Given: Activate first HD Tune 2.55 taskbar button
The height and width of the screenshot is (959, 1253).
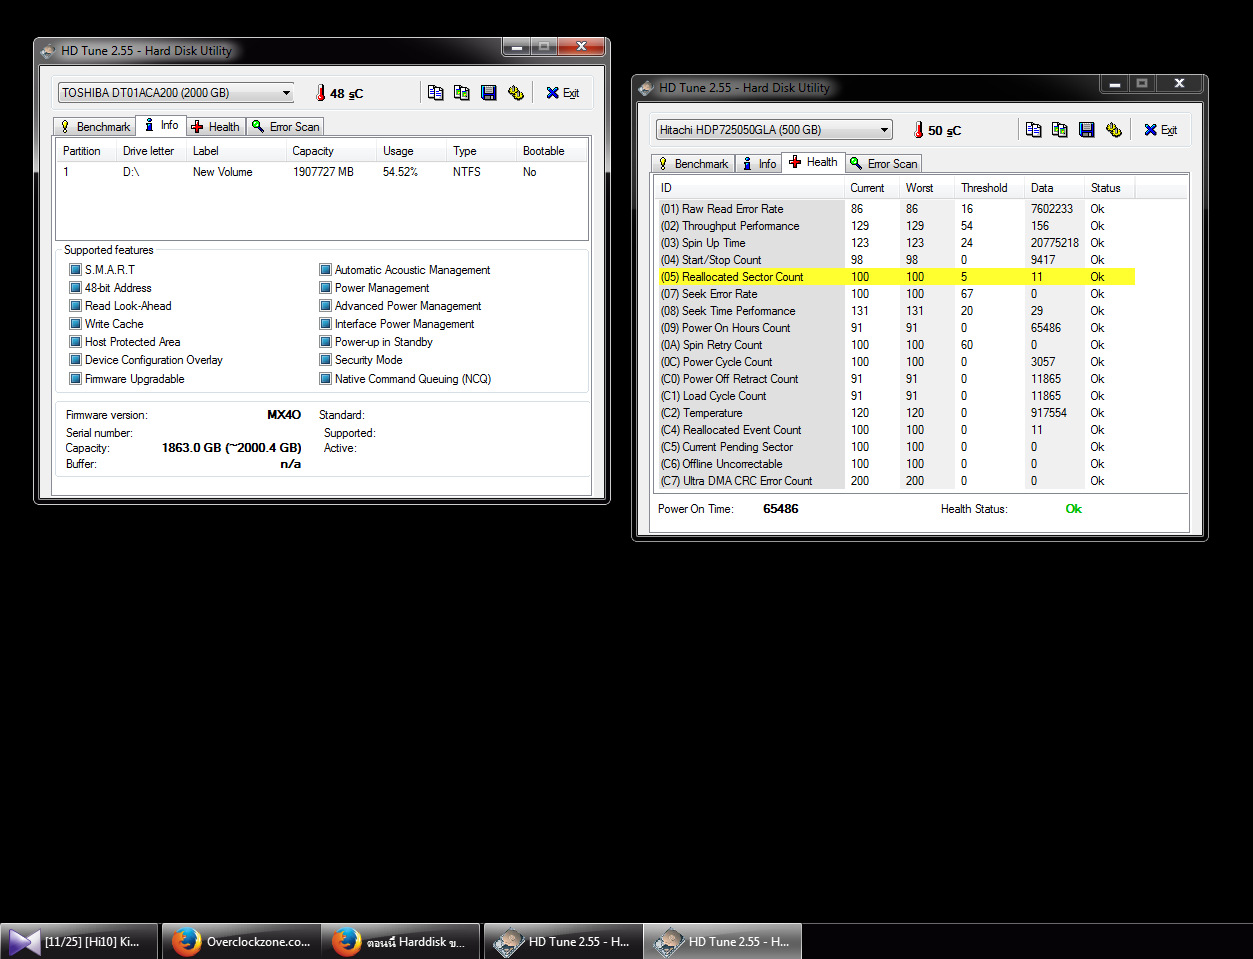Looking at the screenshot, I should (562, 941).
